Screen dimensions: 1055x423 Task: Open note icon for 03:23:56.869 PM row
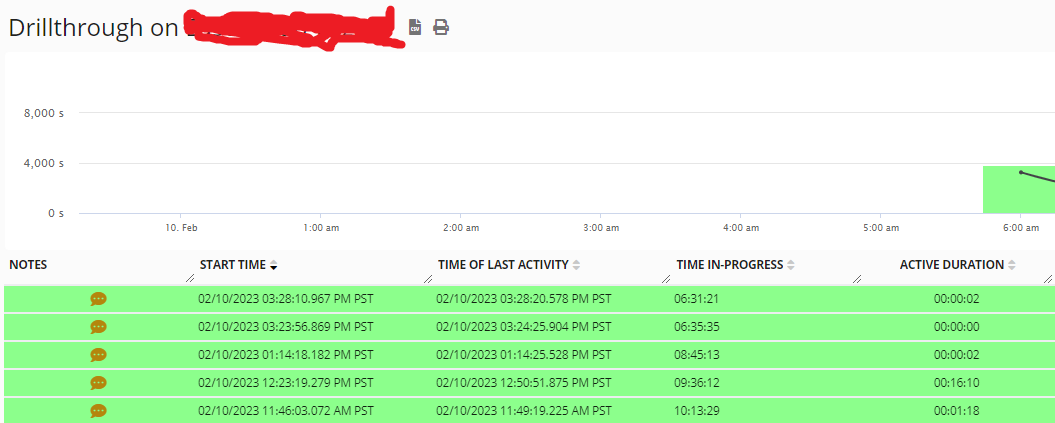pyautogui.click(x=98, y=327)
